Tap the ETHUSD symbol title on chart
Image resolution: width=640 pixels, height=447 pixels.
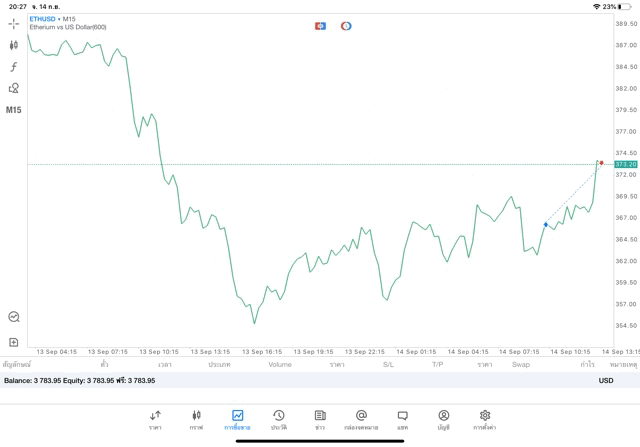[45, 19]
